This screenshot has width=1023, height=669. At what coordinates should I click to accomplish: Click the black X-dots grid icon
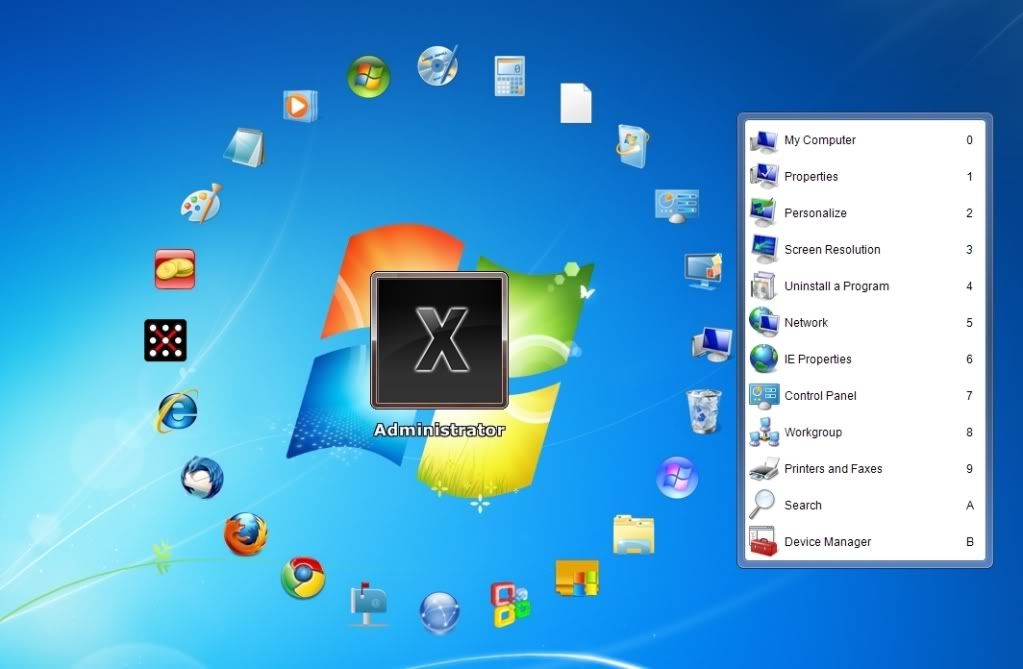[x=165, y=340]
